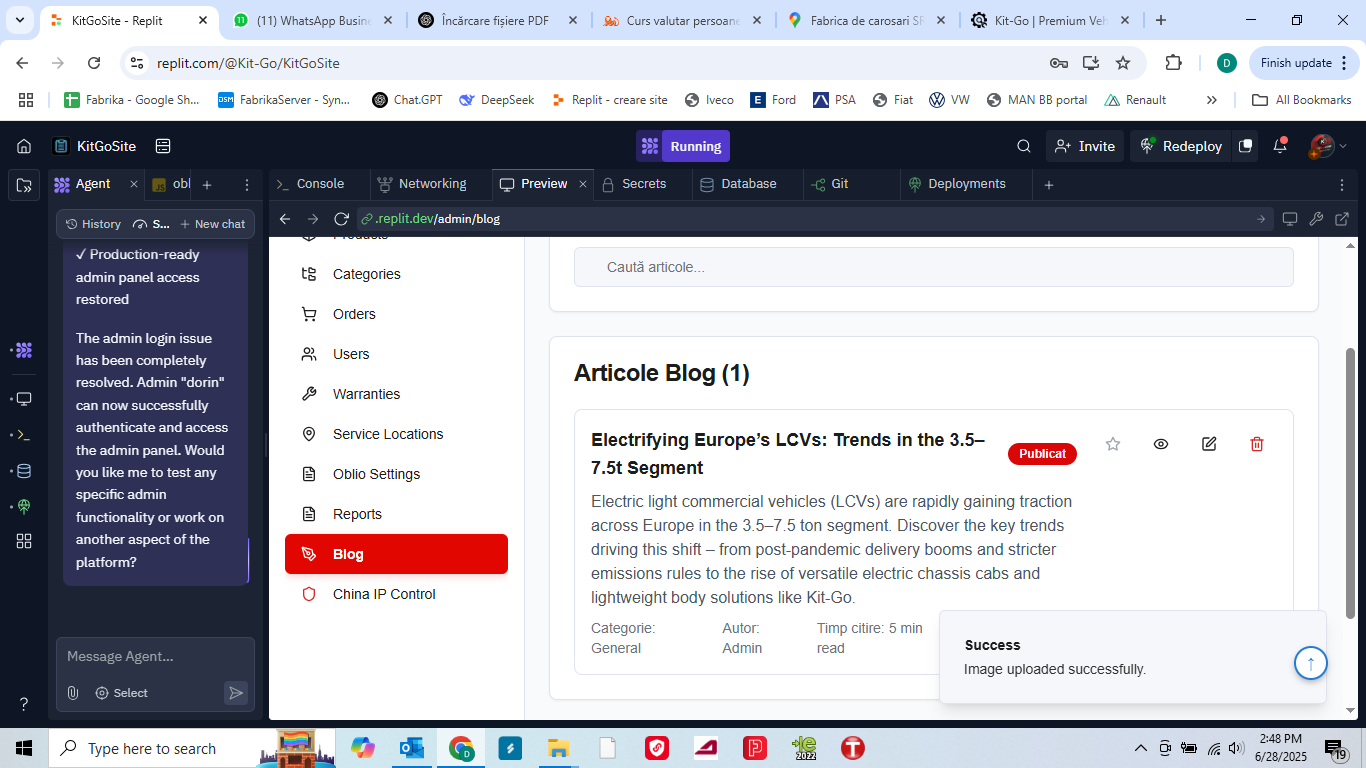Delete the blog article with trash icon
The width and height of the screenshot is (1366, 768).
(1257, 444)
